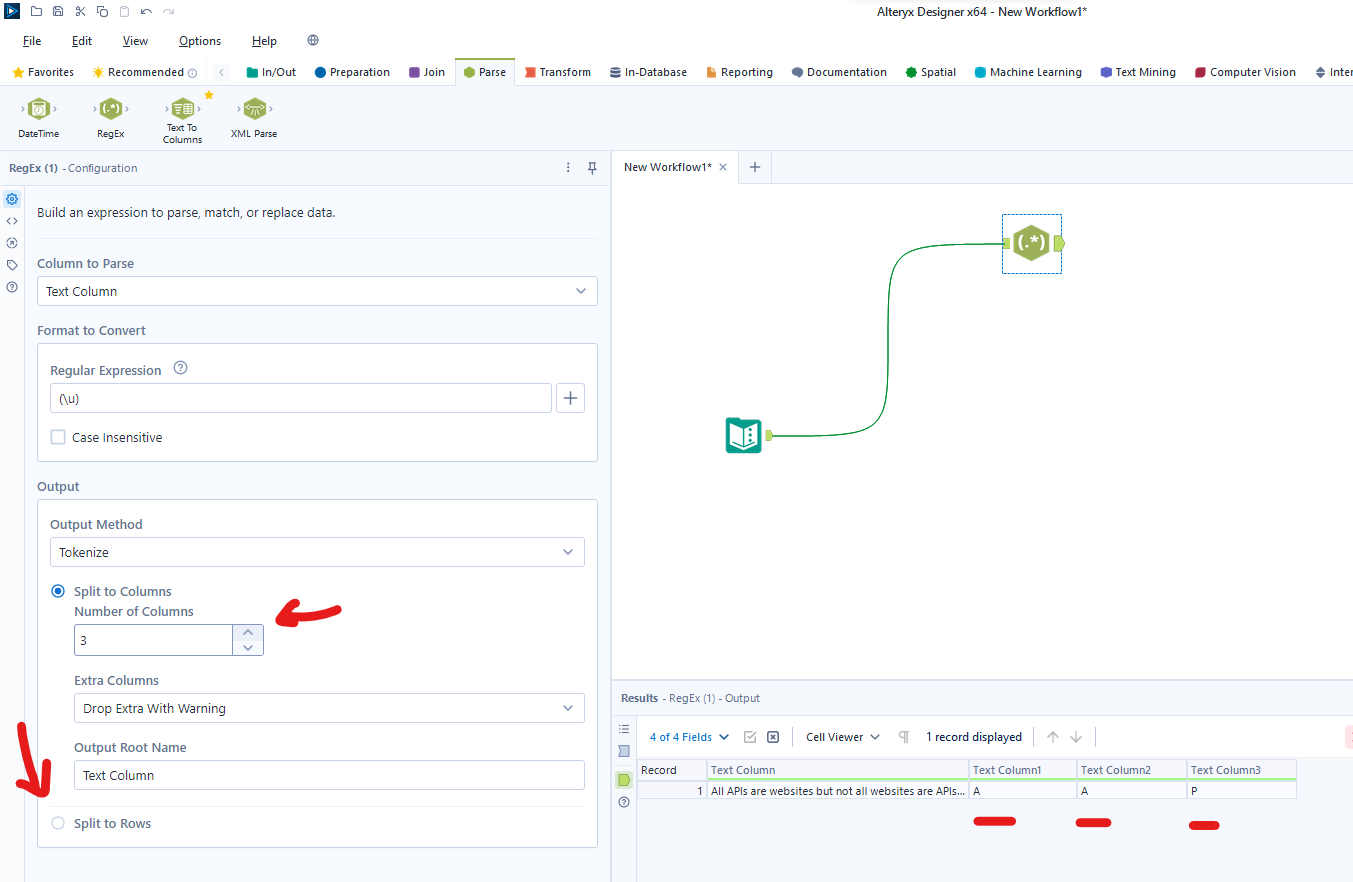Select the Text Input tool on canvas
The width and height of the screenshot is (1353, 882).
(x=744, y=436)
